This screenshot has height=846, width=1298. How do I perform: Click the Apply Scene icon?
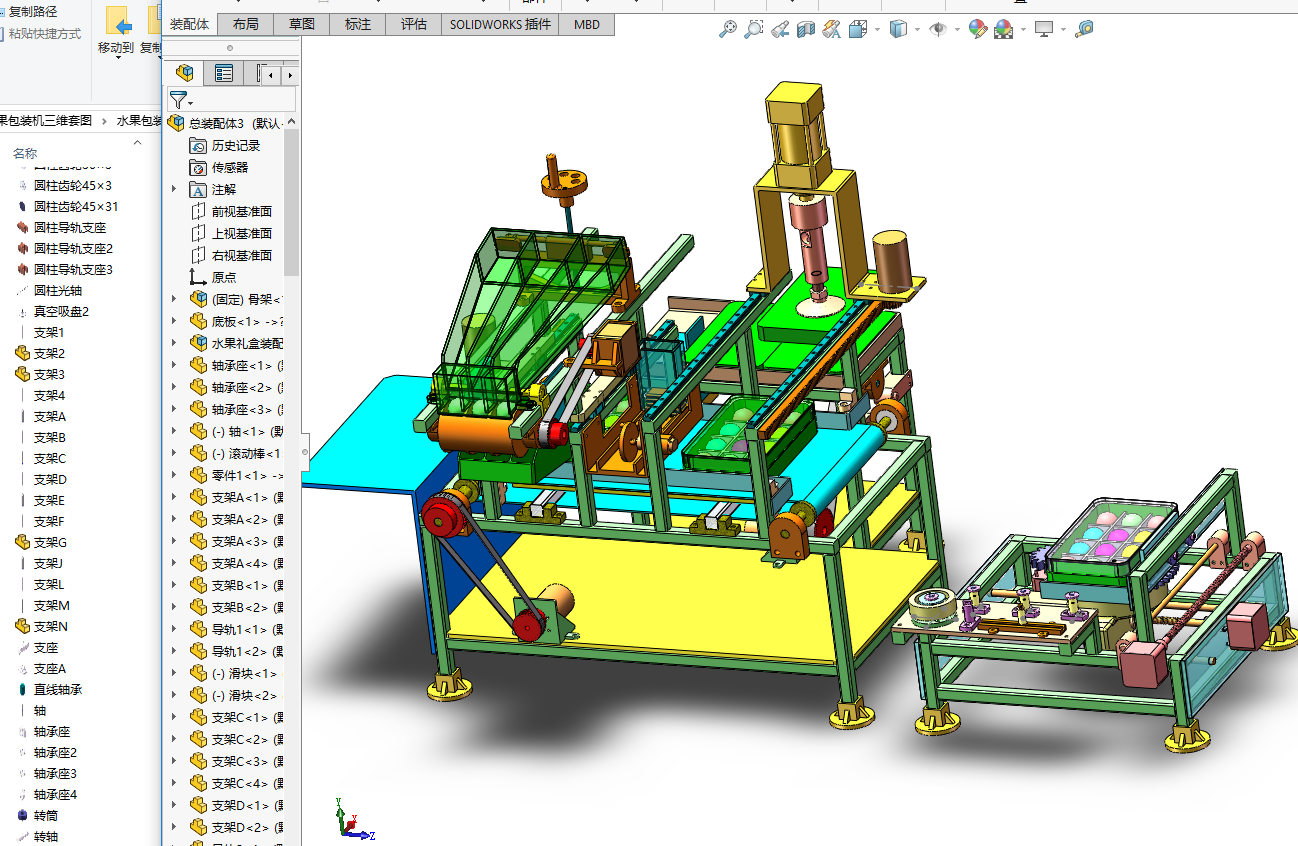point(1003,30)
